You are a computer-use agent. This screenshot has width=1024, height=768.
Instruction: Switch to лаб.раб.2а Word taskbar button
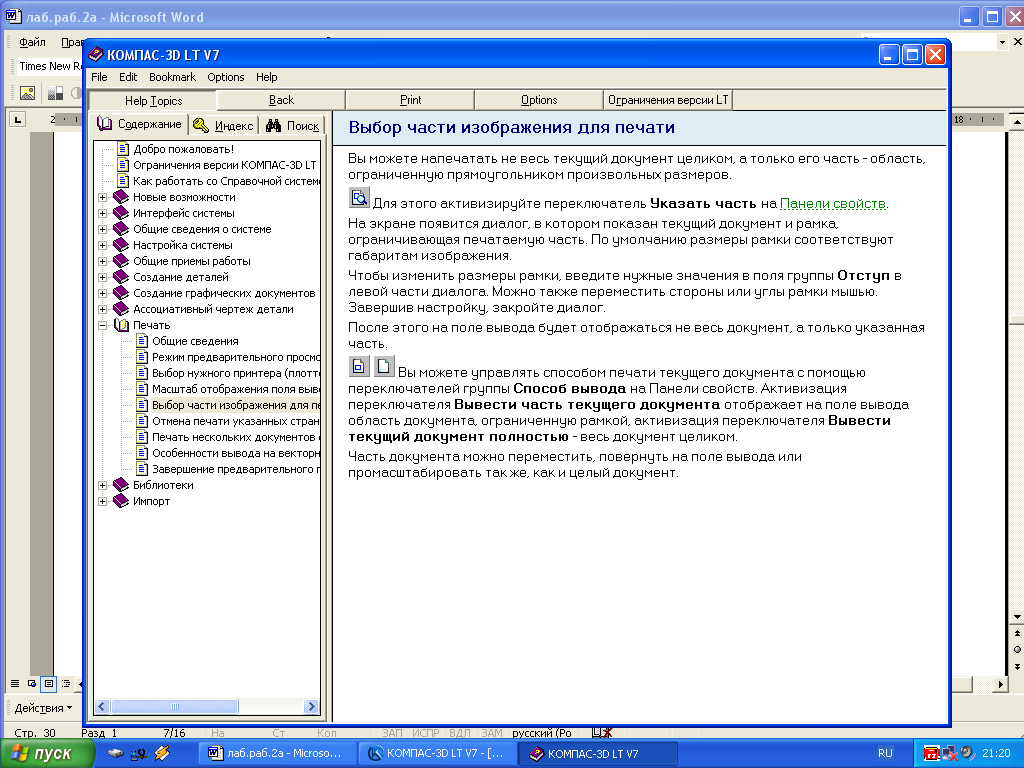(x=278, y=754)
